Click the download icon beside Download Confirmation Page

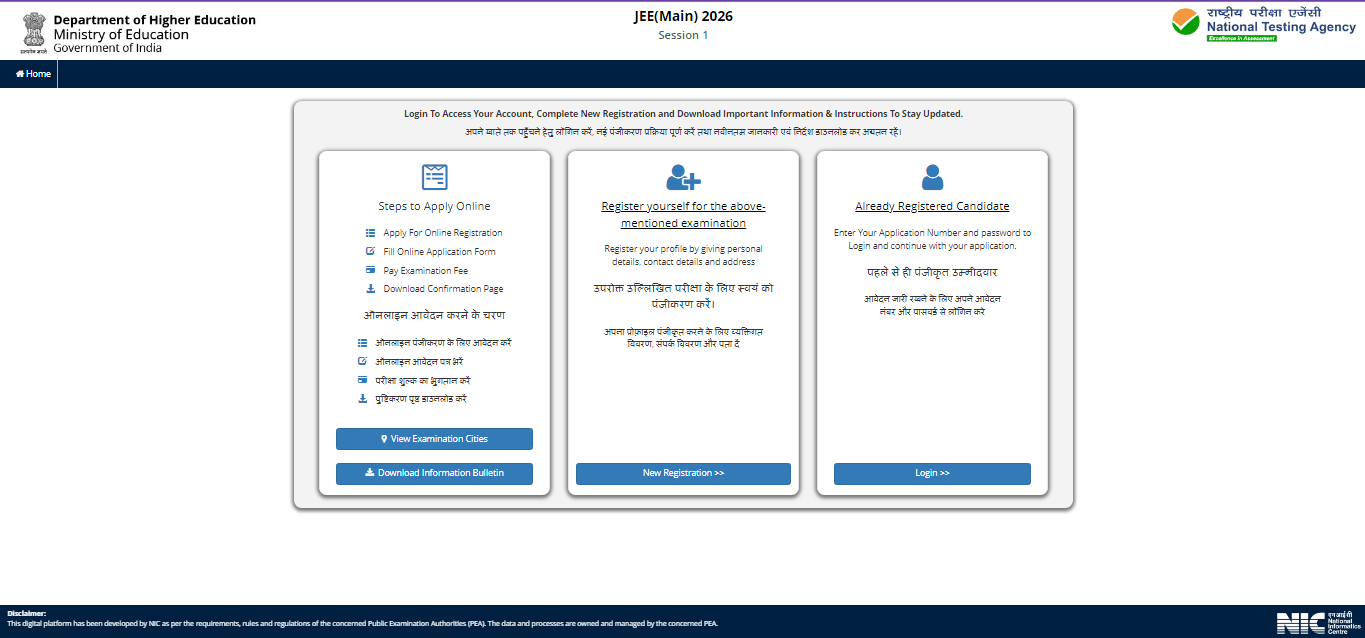click(x=370, y=289)
